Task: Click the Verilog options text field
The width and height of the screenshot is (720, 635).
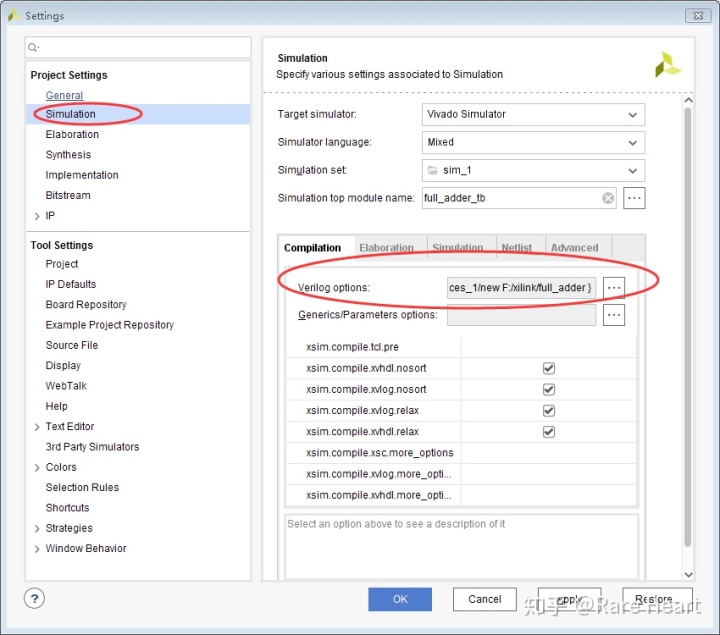Action: point(521,288)
